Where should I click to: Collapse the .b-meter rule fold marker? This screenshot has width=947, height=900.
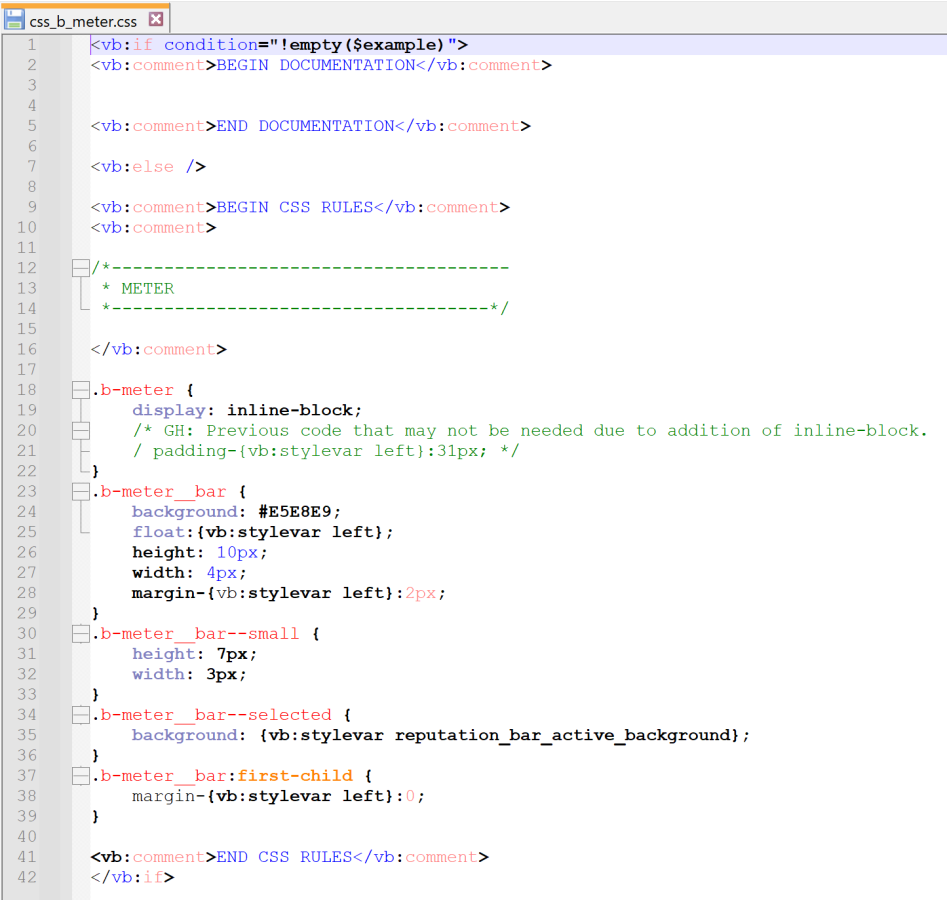(80, 390)
